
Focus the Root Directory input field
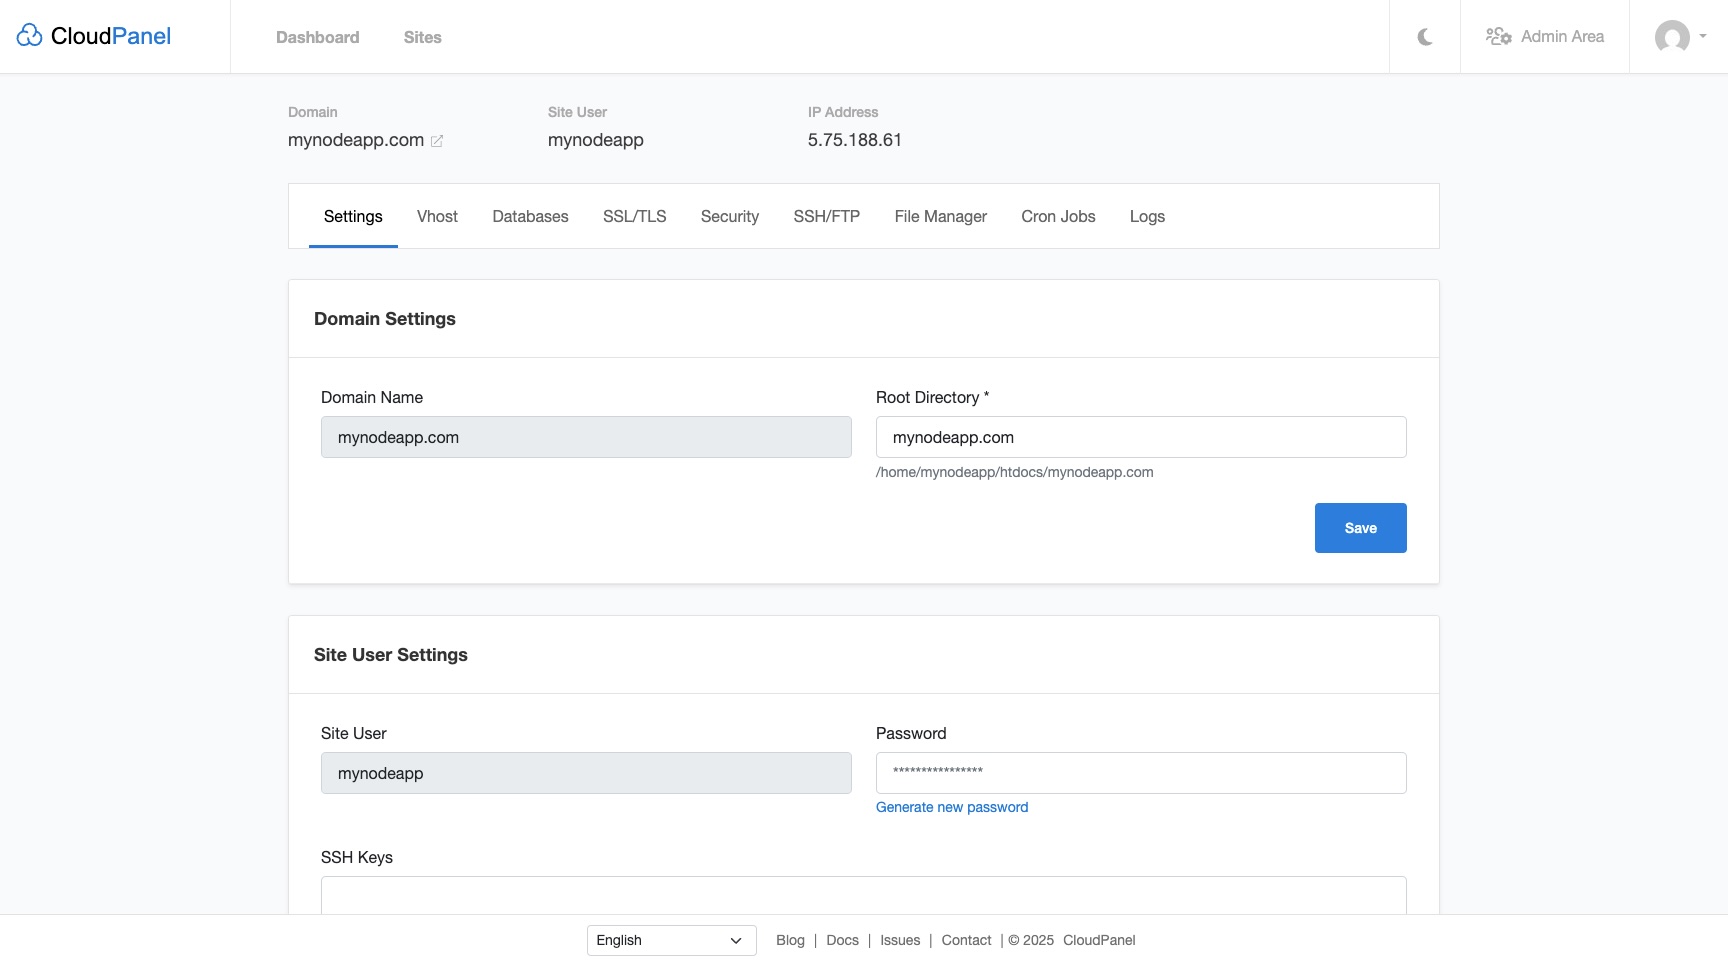tap(1140, 437)
